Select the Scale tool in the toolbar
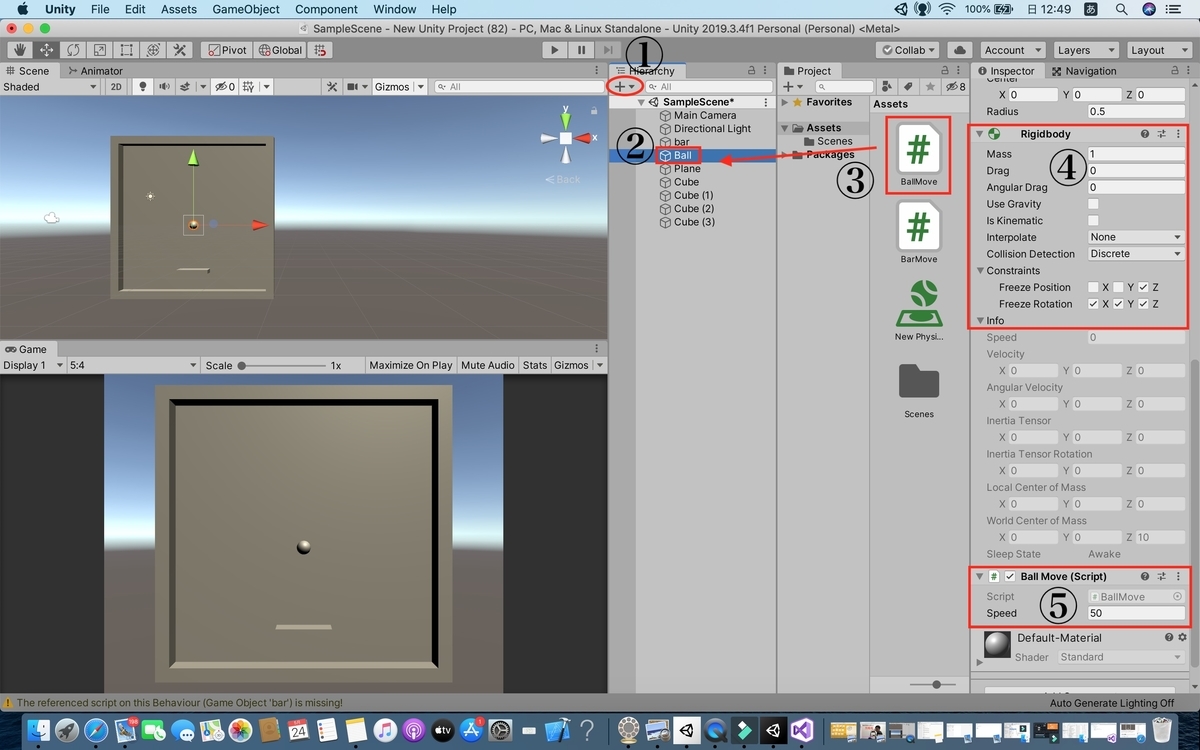 pyautogui.click(x=100, y=50)
